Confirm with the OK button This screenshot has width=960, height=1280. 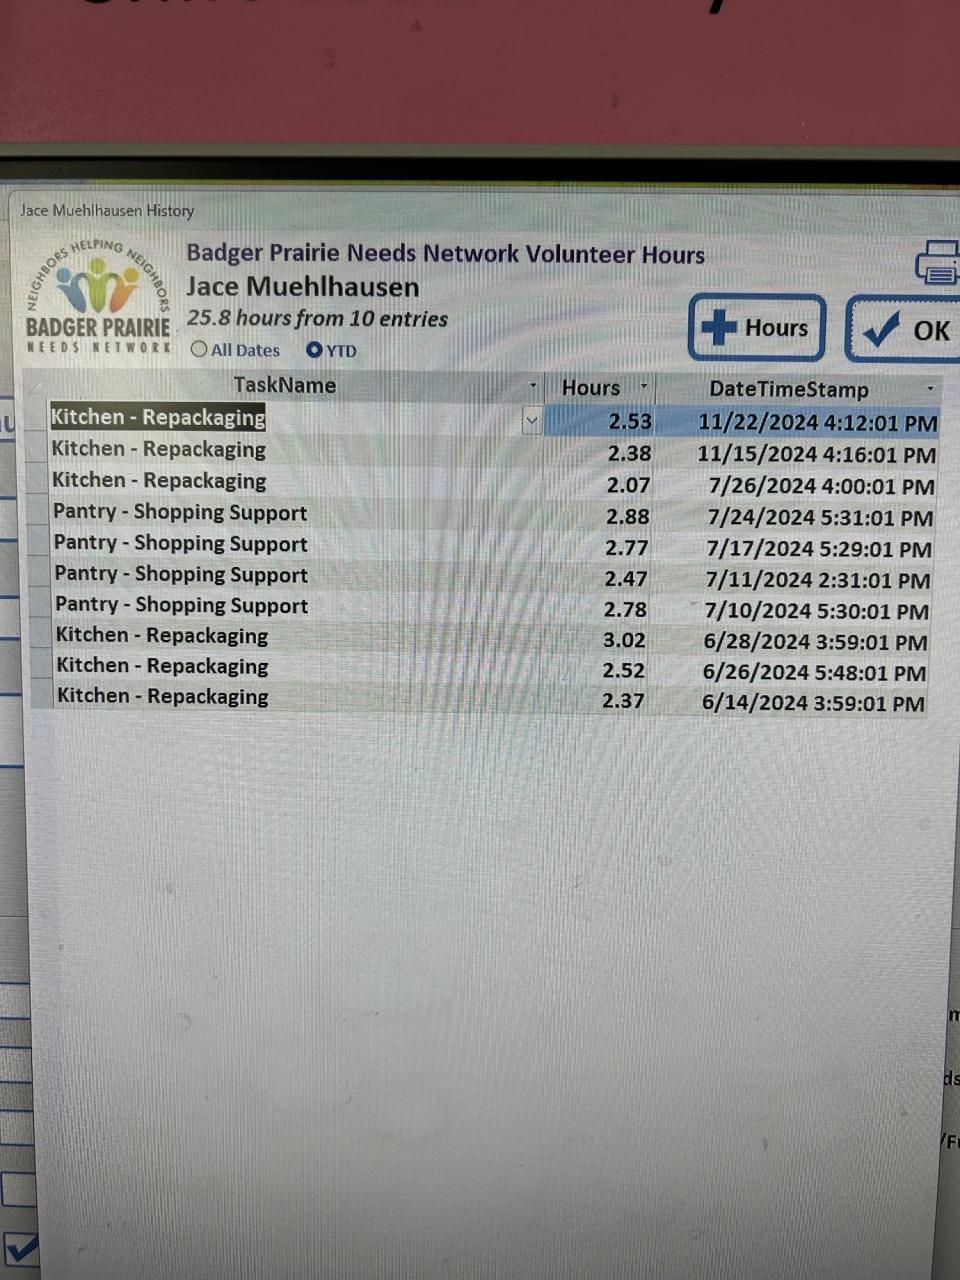(x=904, y=329)
